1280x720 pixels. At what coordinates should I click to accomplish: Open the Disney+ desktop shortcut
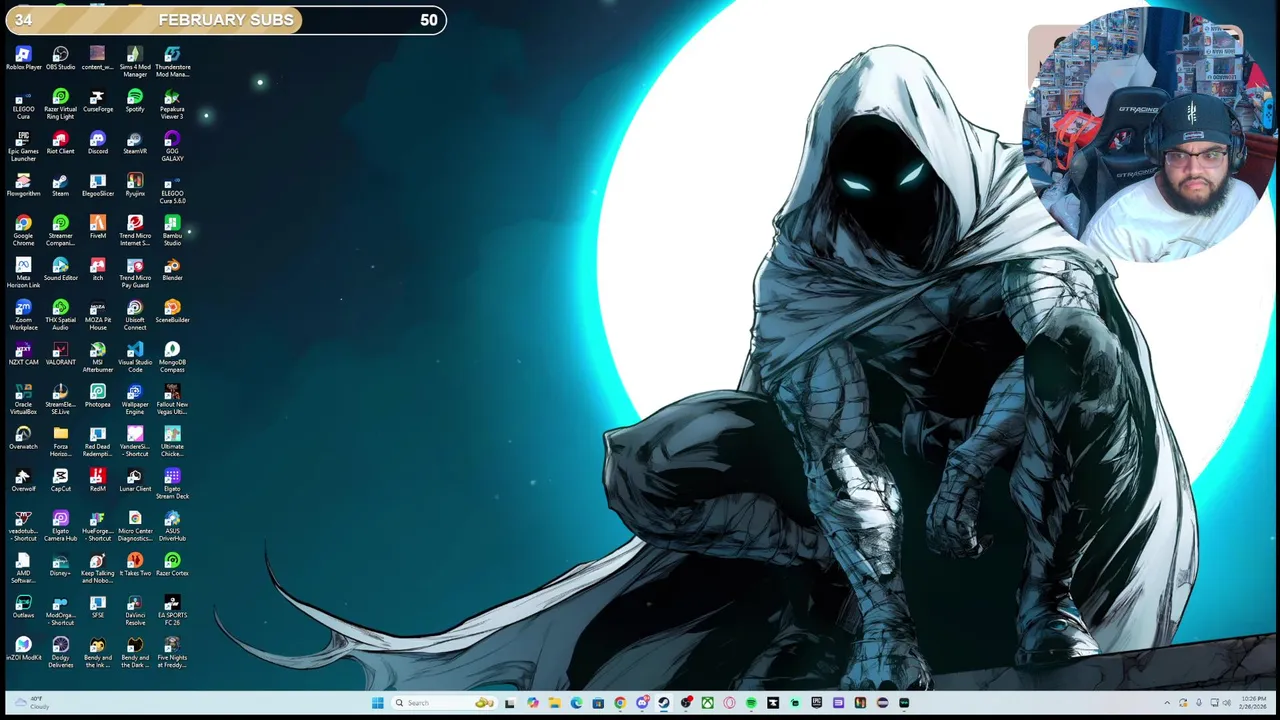60,564
